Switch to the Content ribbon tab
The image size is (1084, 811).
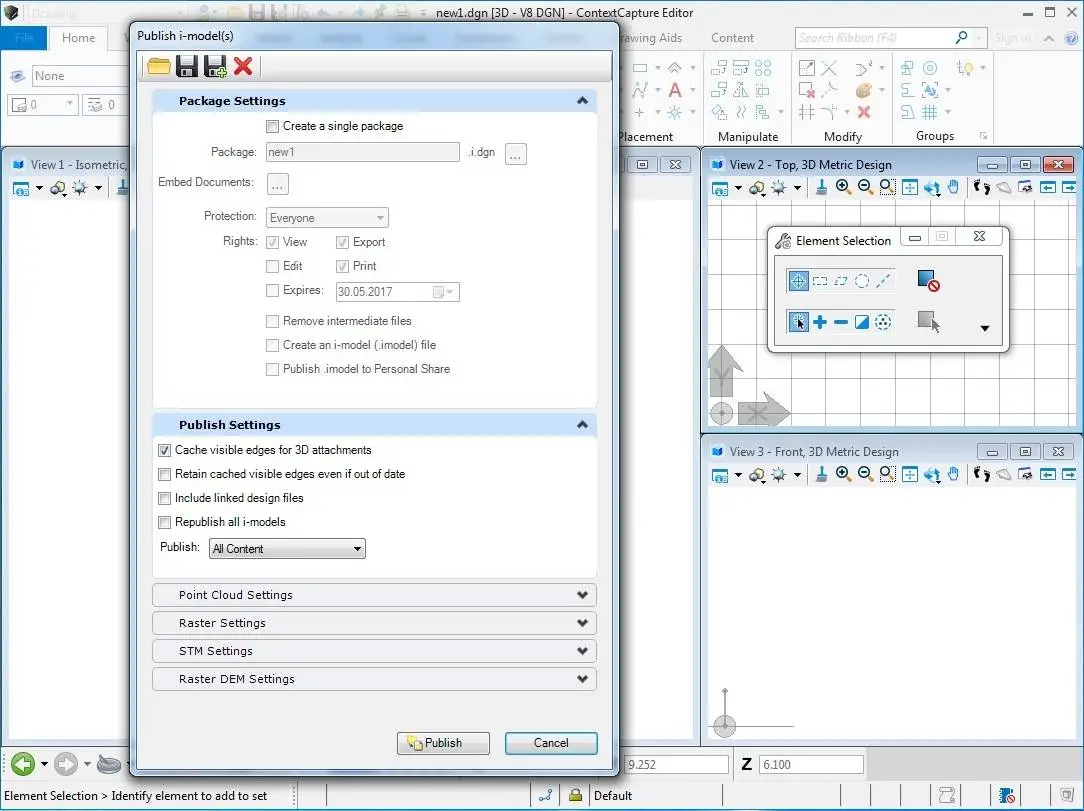pos(732,38)
